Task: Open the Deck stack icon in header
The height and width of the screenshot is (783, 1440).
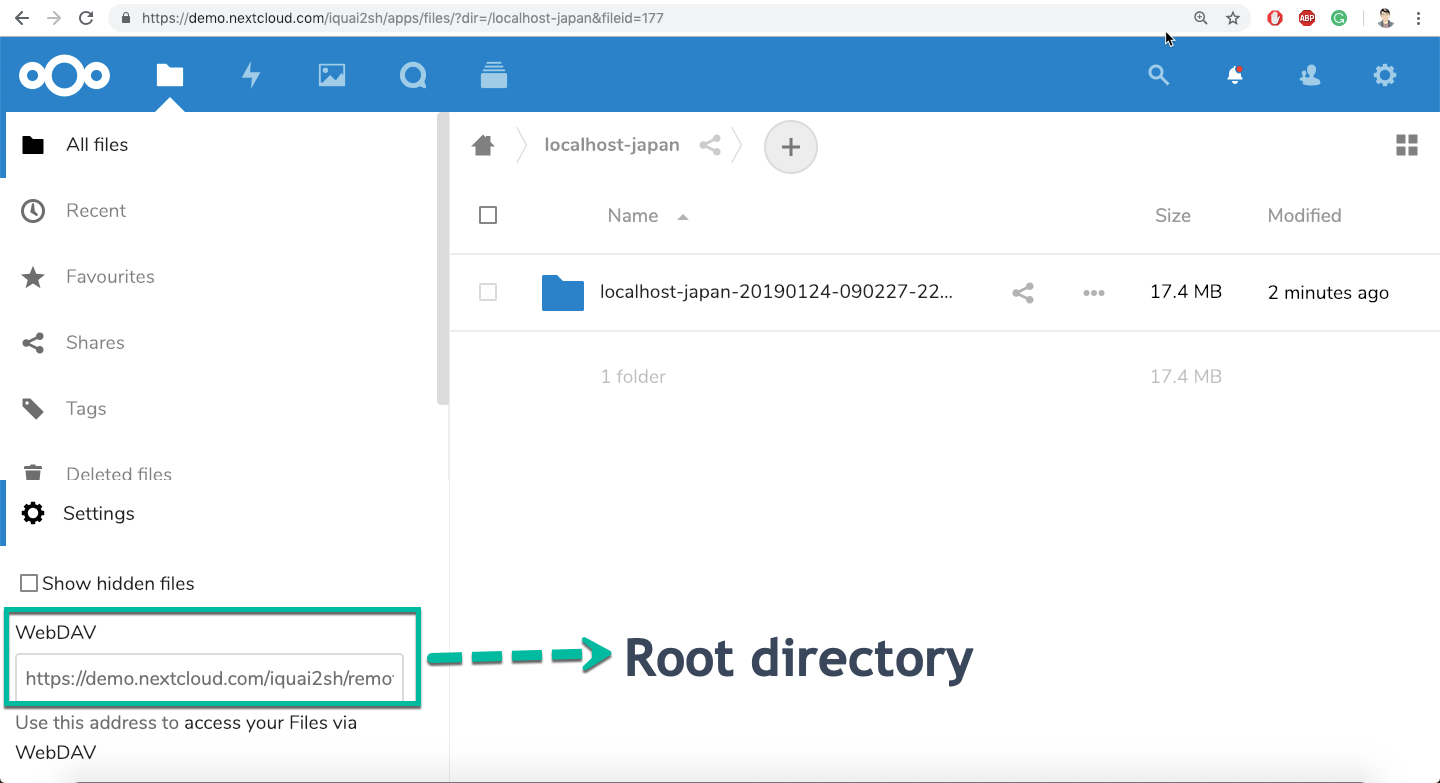Action: 494,75
